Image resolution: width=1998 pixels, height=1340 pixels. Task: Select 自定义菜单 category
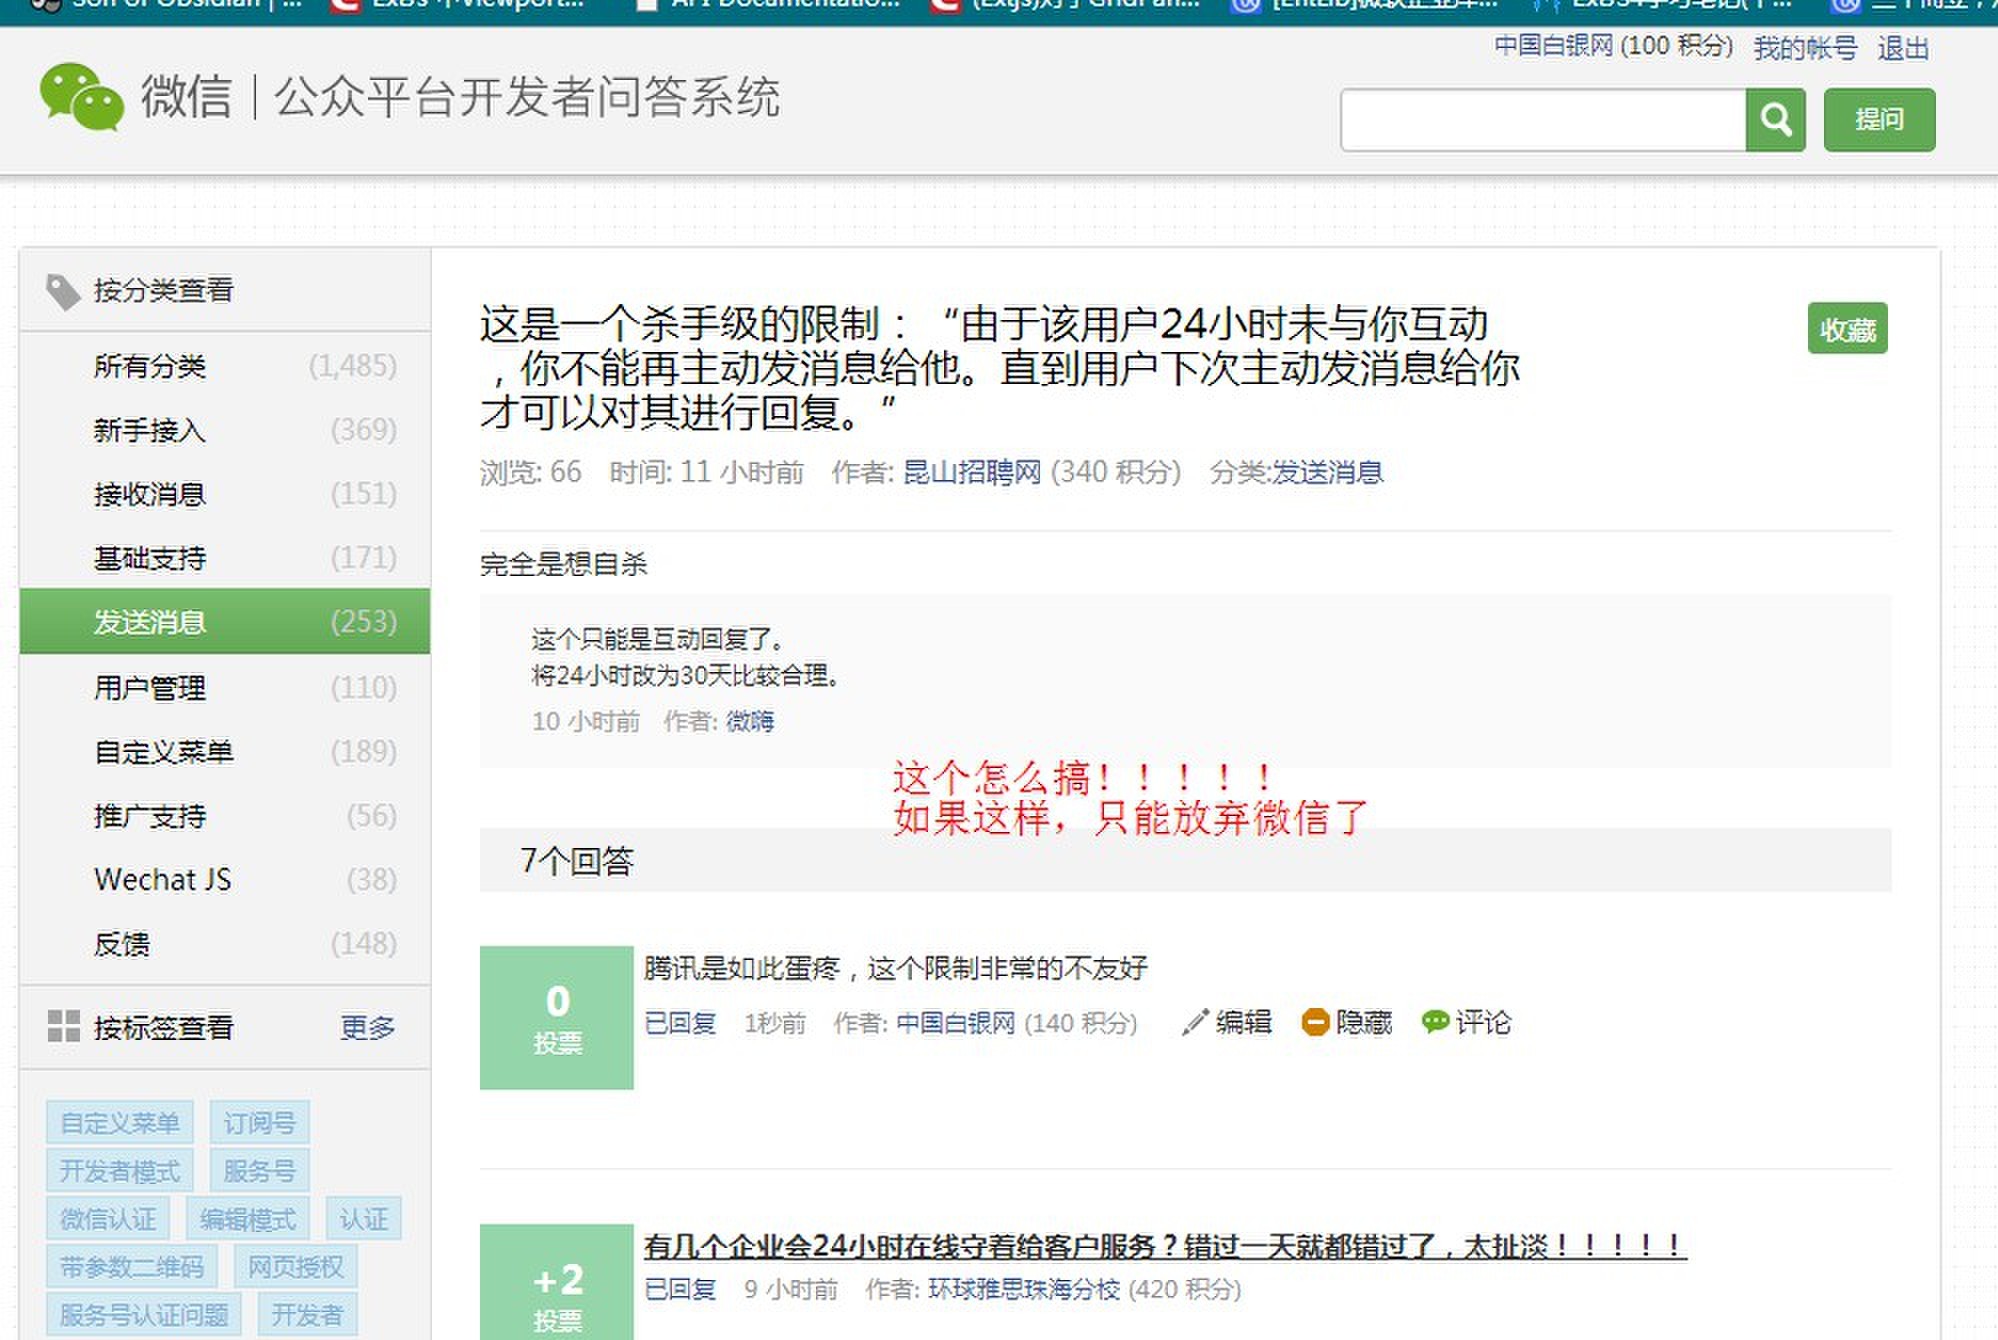(x=225, y=751)
